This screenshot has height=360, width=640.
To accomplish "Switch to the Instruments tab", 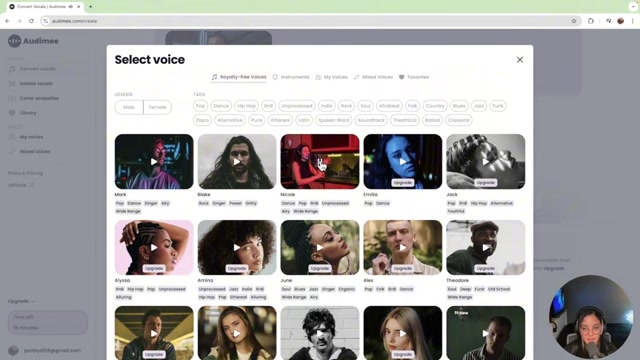I will (x=291, y=77).
